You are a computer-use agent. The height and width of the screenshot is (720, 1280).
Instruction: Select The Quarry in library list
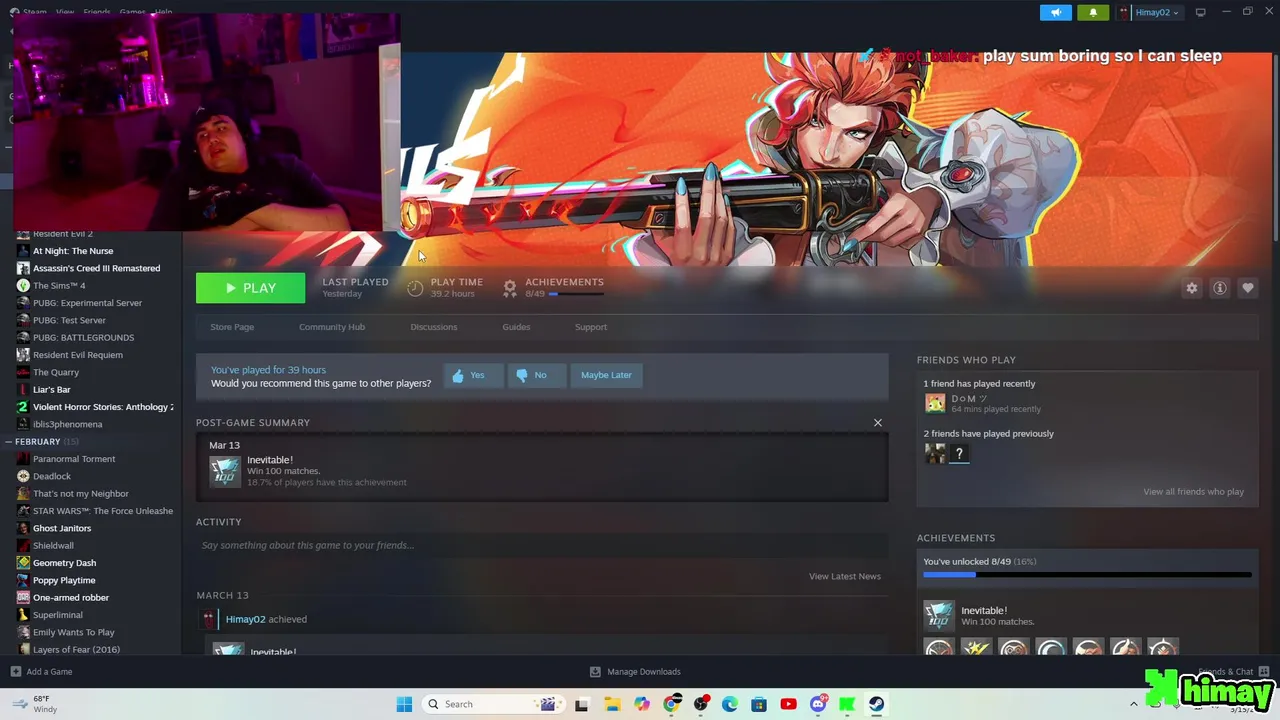click(56, 372)
